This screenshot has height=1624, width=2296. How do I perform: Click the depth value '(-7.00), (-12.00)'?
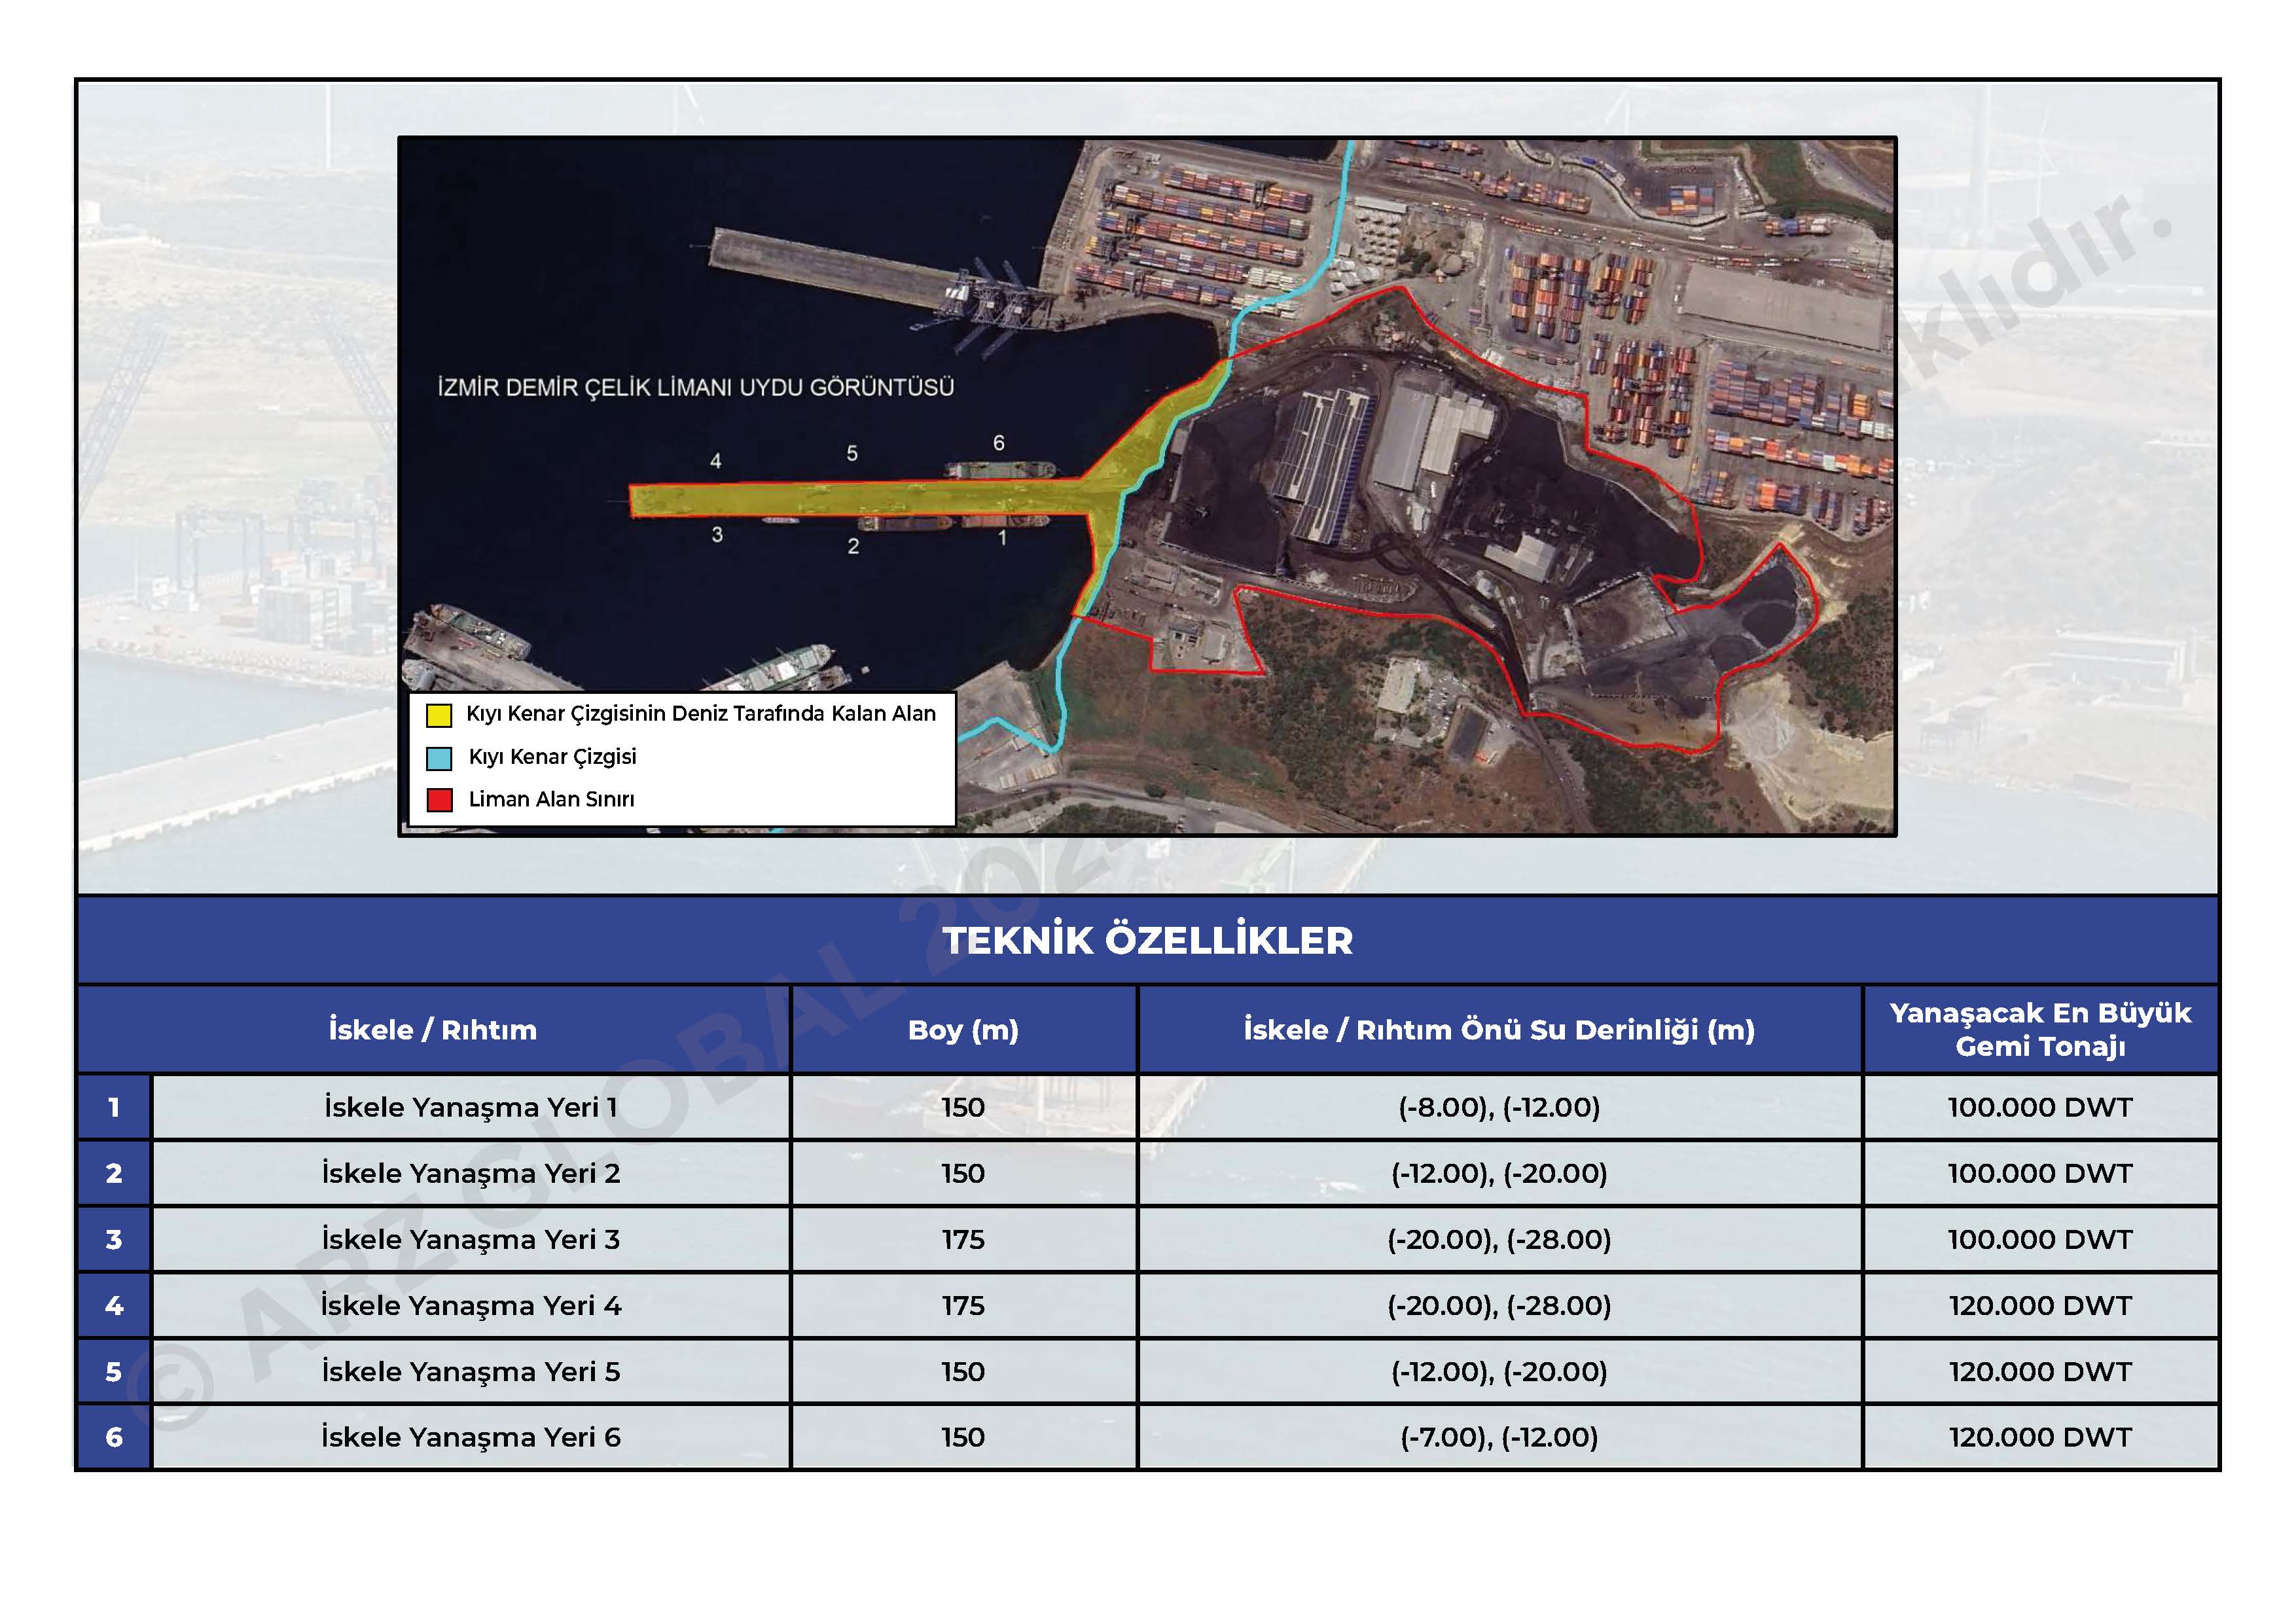(x=1499, y=1438)
